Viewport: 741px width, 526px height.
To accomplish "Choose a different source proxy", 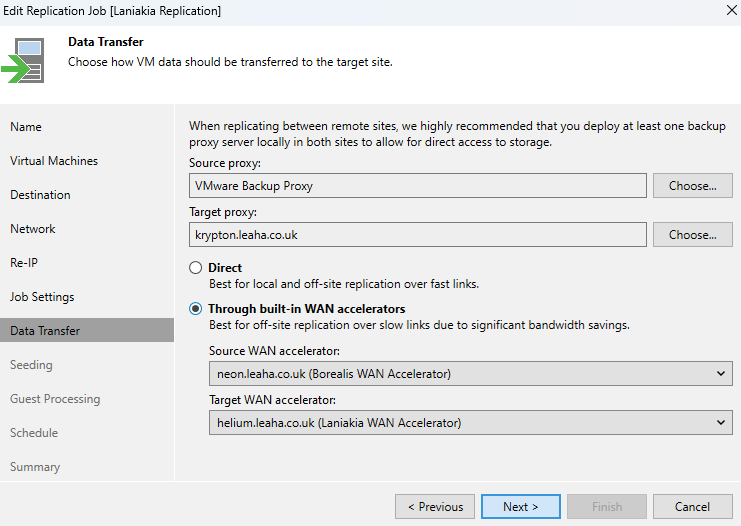I will click(693, 186).
